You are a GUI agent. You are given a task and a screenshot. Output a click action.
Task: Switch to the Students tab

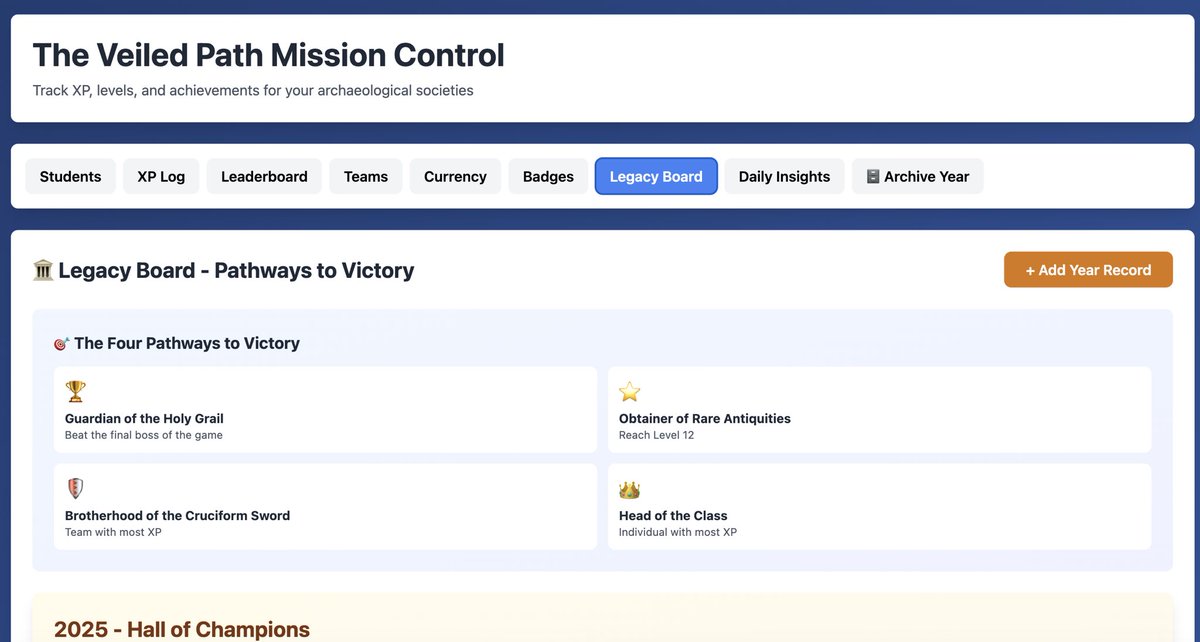[70, 176]
